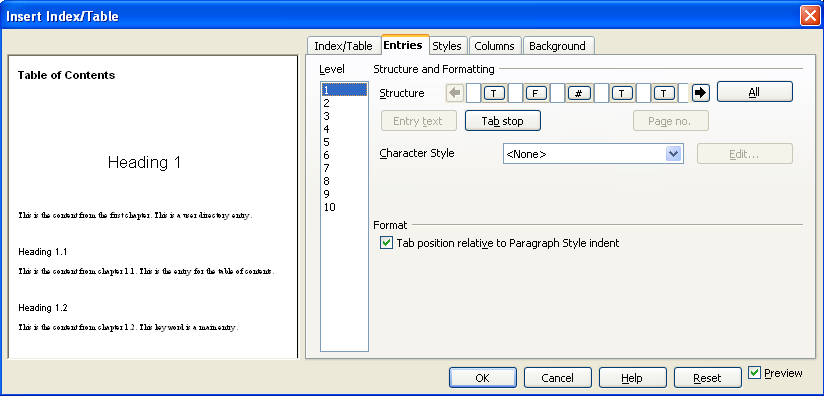Image resolution: width=824 pixels, height=396 pixels.
Task: Select the T token just left of F
Action: click(x=494, y=93)
